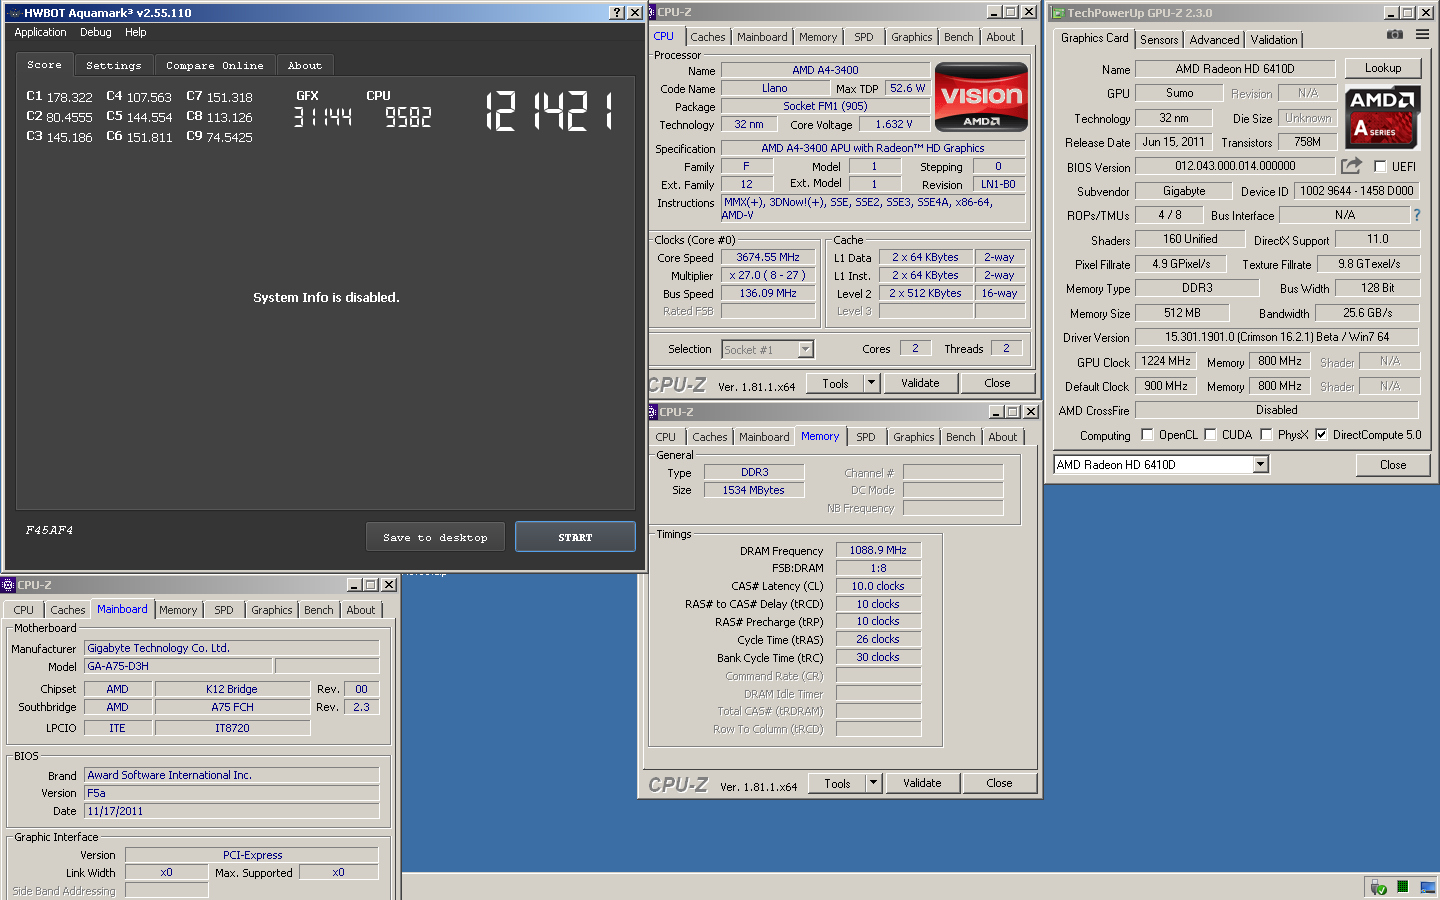The height and width of the screenshot is (900, 1440).
Task: Switch to the Advanced tab in GPU-Z
Action: pyautogui.click(x=1215, y=40)
